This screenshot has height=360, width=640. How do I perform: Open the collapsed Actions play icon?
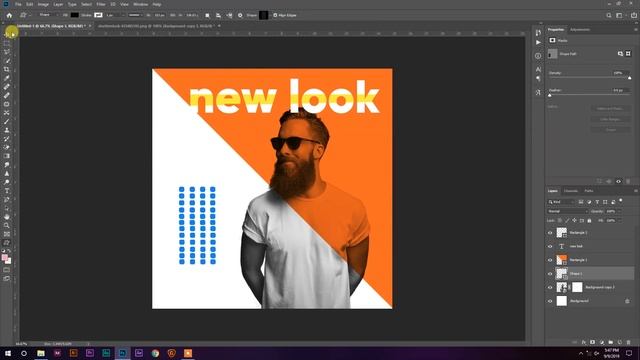coord(538,42)
